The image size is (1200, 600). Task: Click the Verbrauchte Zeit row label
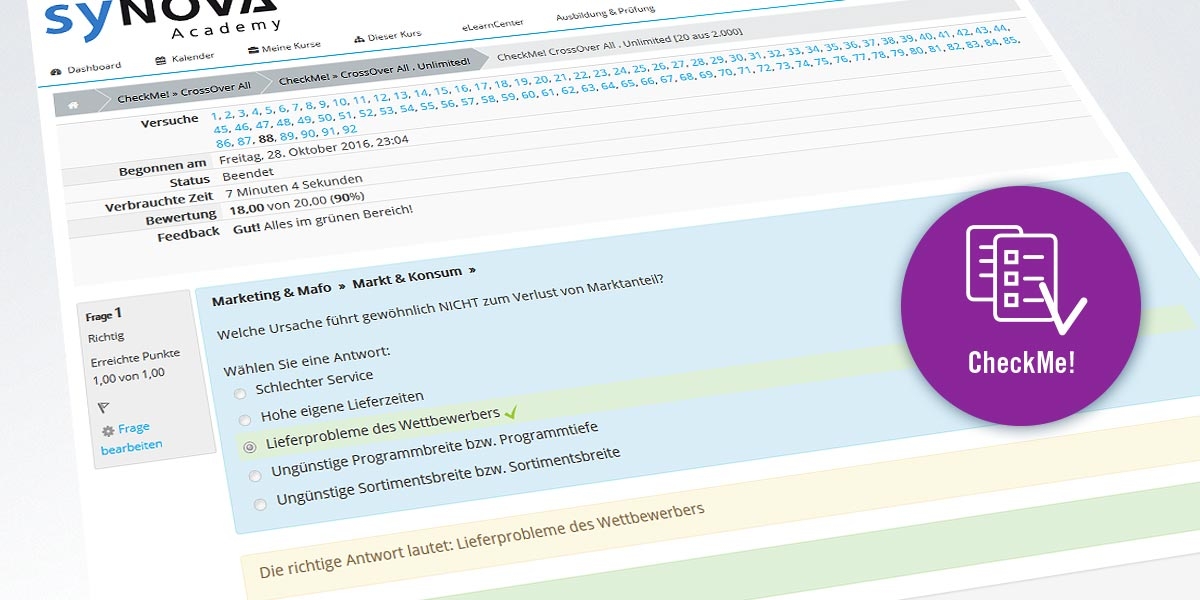click(160, 204)
